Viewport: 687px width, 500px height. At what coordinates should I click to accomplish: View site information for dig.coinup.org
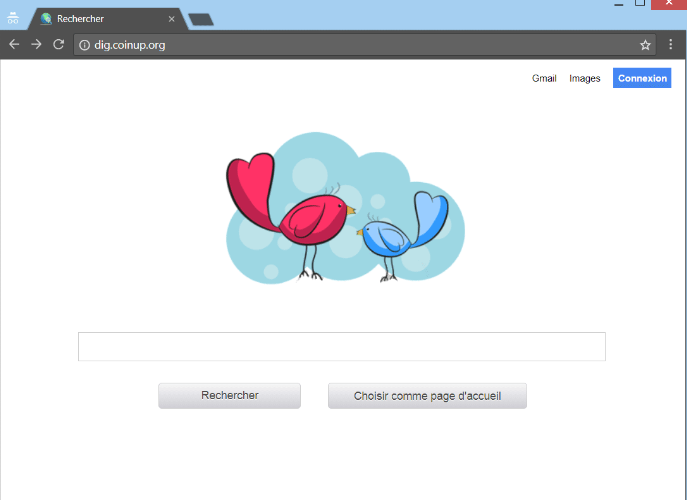pyautogui.click(x=85, y=45)
